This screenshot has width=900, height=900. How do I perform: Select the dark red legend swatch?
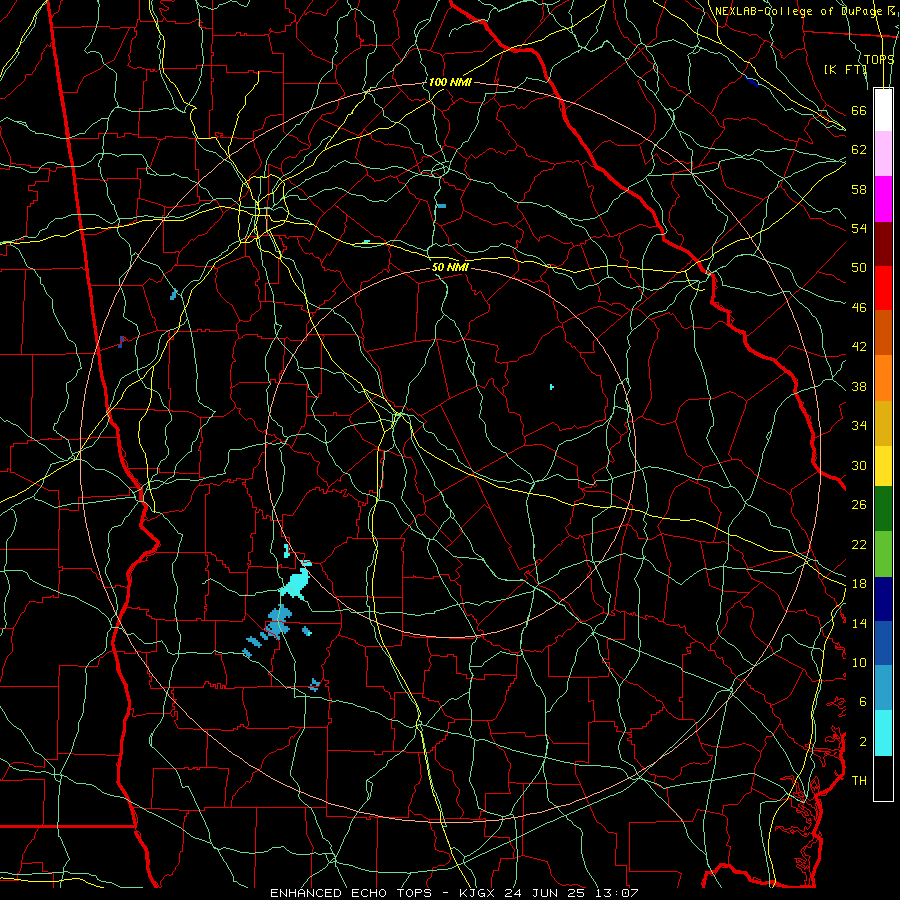coord(883,243)
